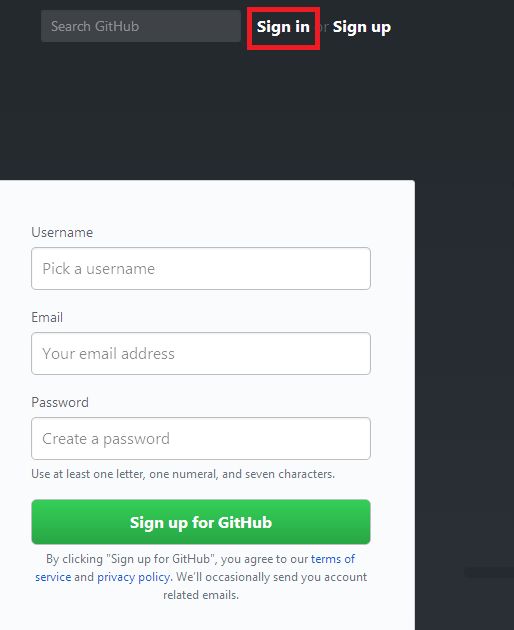Viewport: 514px width, 630px height.
Task: Open the terms of service link
Action: click(x=333, y=559)
